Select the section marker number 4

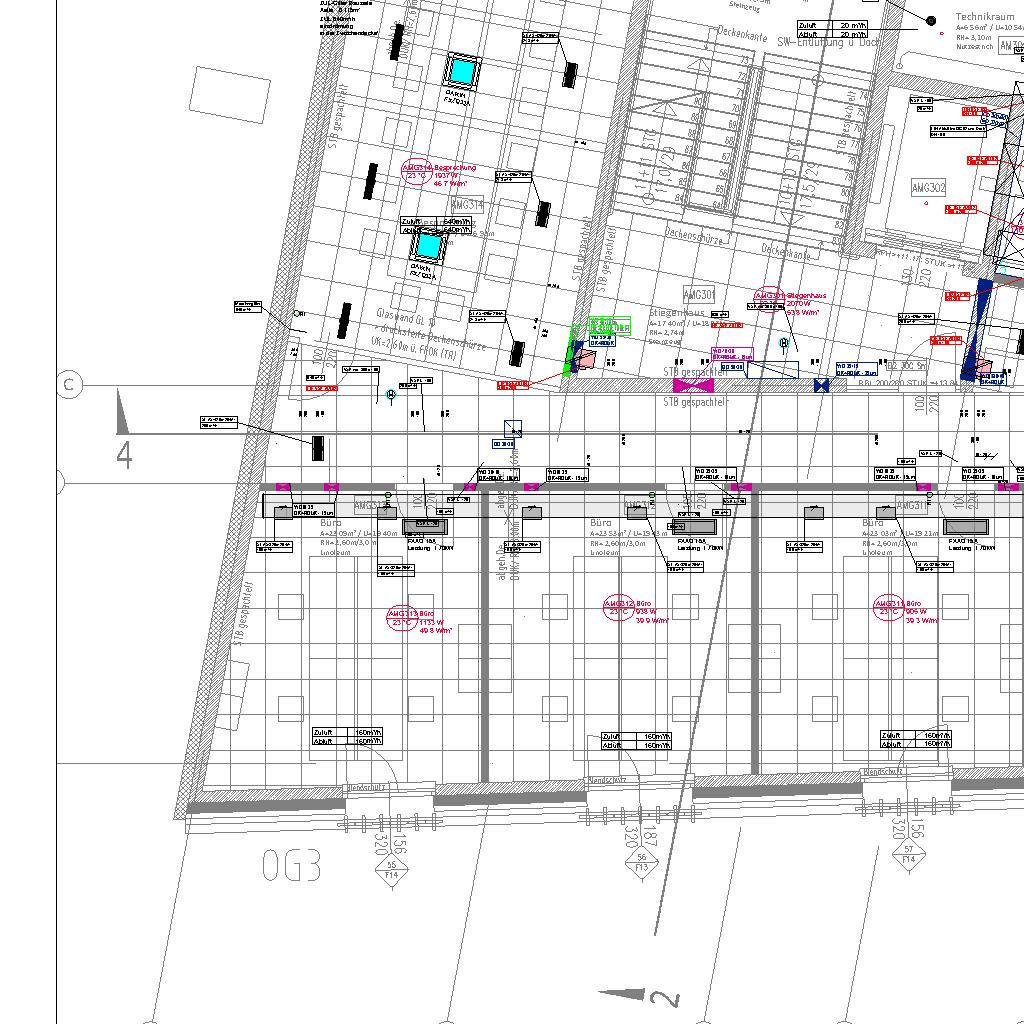pyautogui.click(x=124, y=455)
